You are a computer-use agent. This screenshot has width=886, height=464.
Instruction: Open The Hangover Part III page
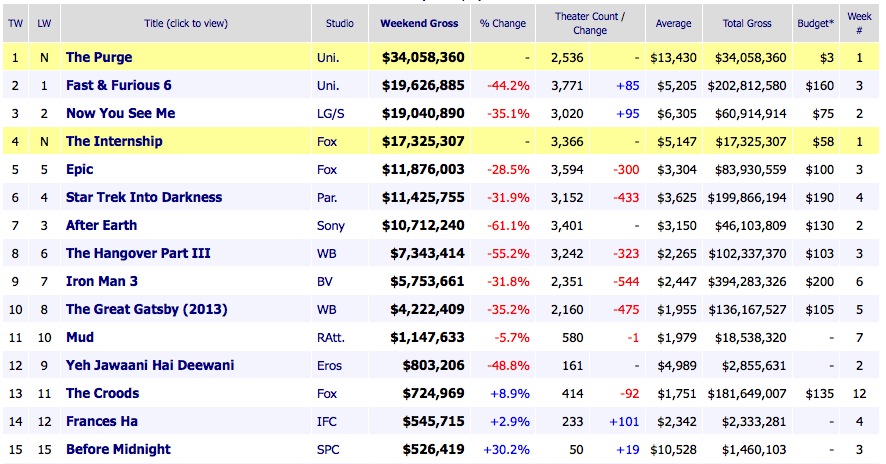click(x=138, y=253)
